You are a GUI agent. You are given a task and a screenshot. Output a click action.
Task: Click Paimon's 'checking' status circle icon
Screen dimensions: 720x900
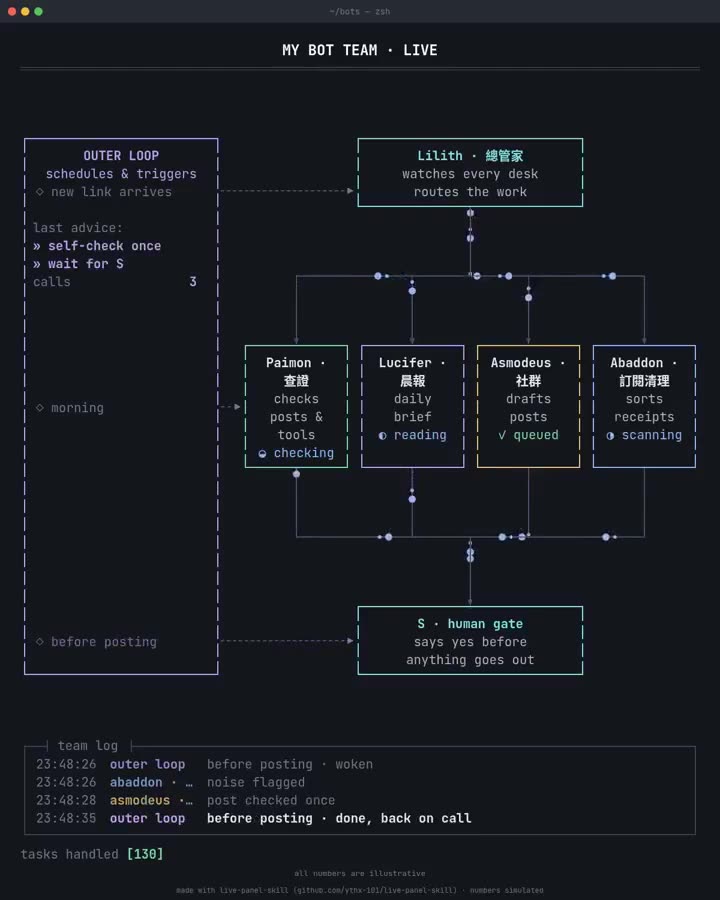(262, 453)
